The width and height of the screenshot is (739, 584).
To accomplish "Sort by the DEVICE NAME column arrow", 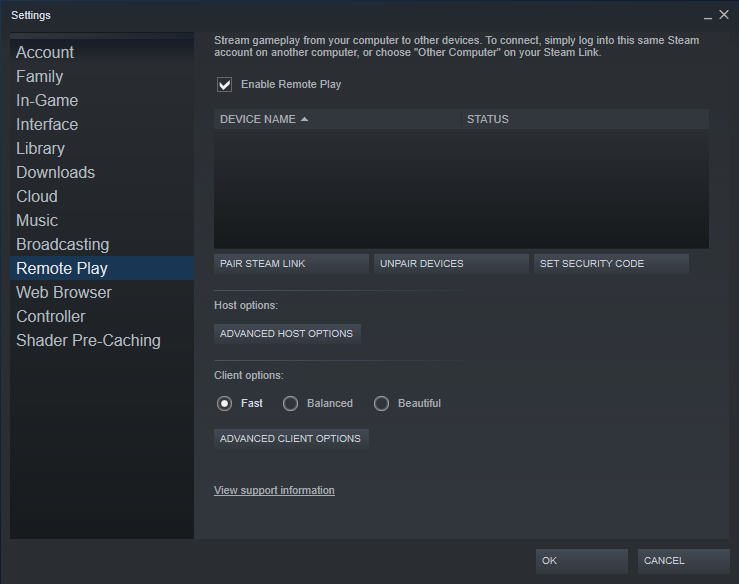I will 304,119.
